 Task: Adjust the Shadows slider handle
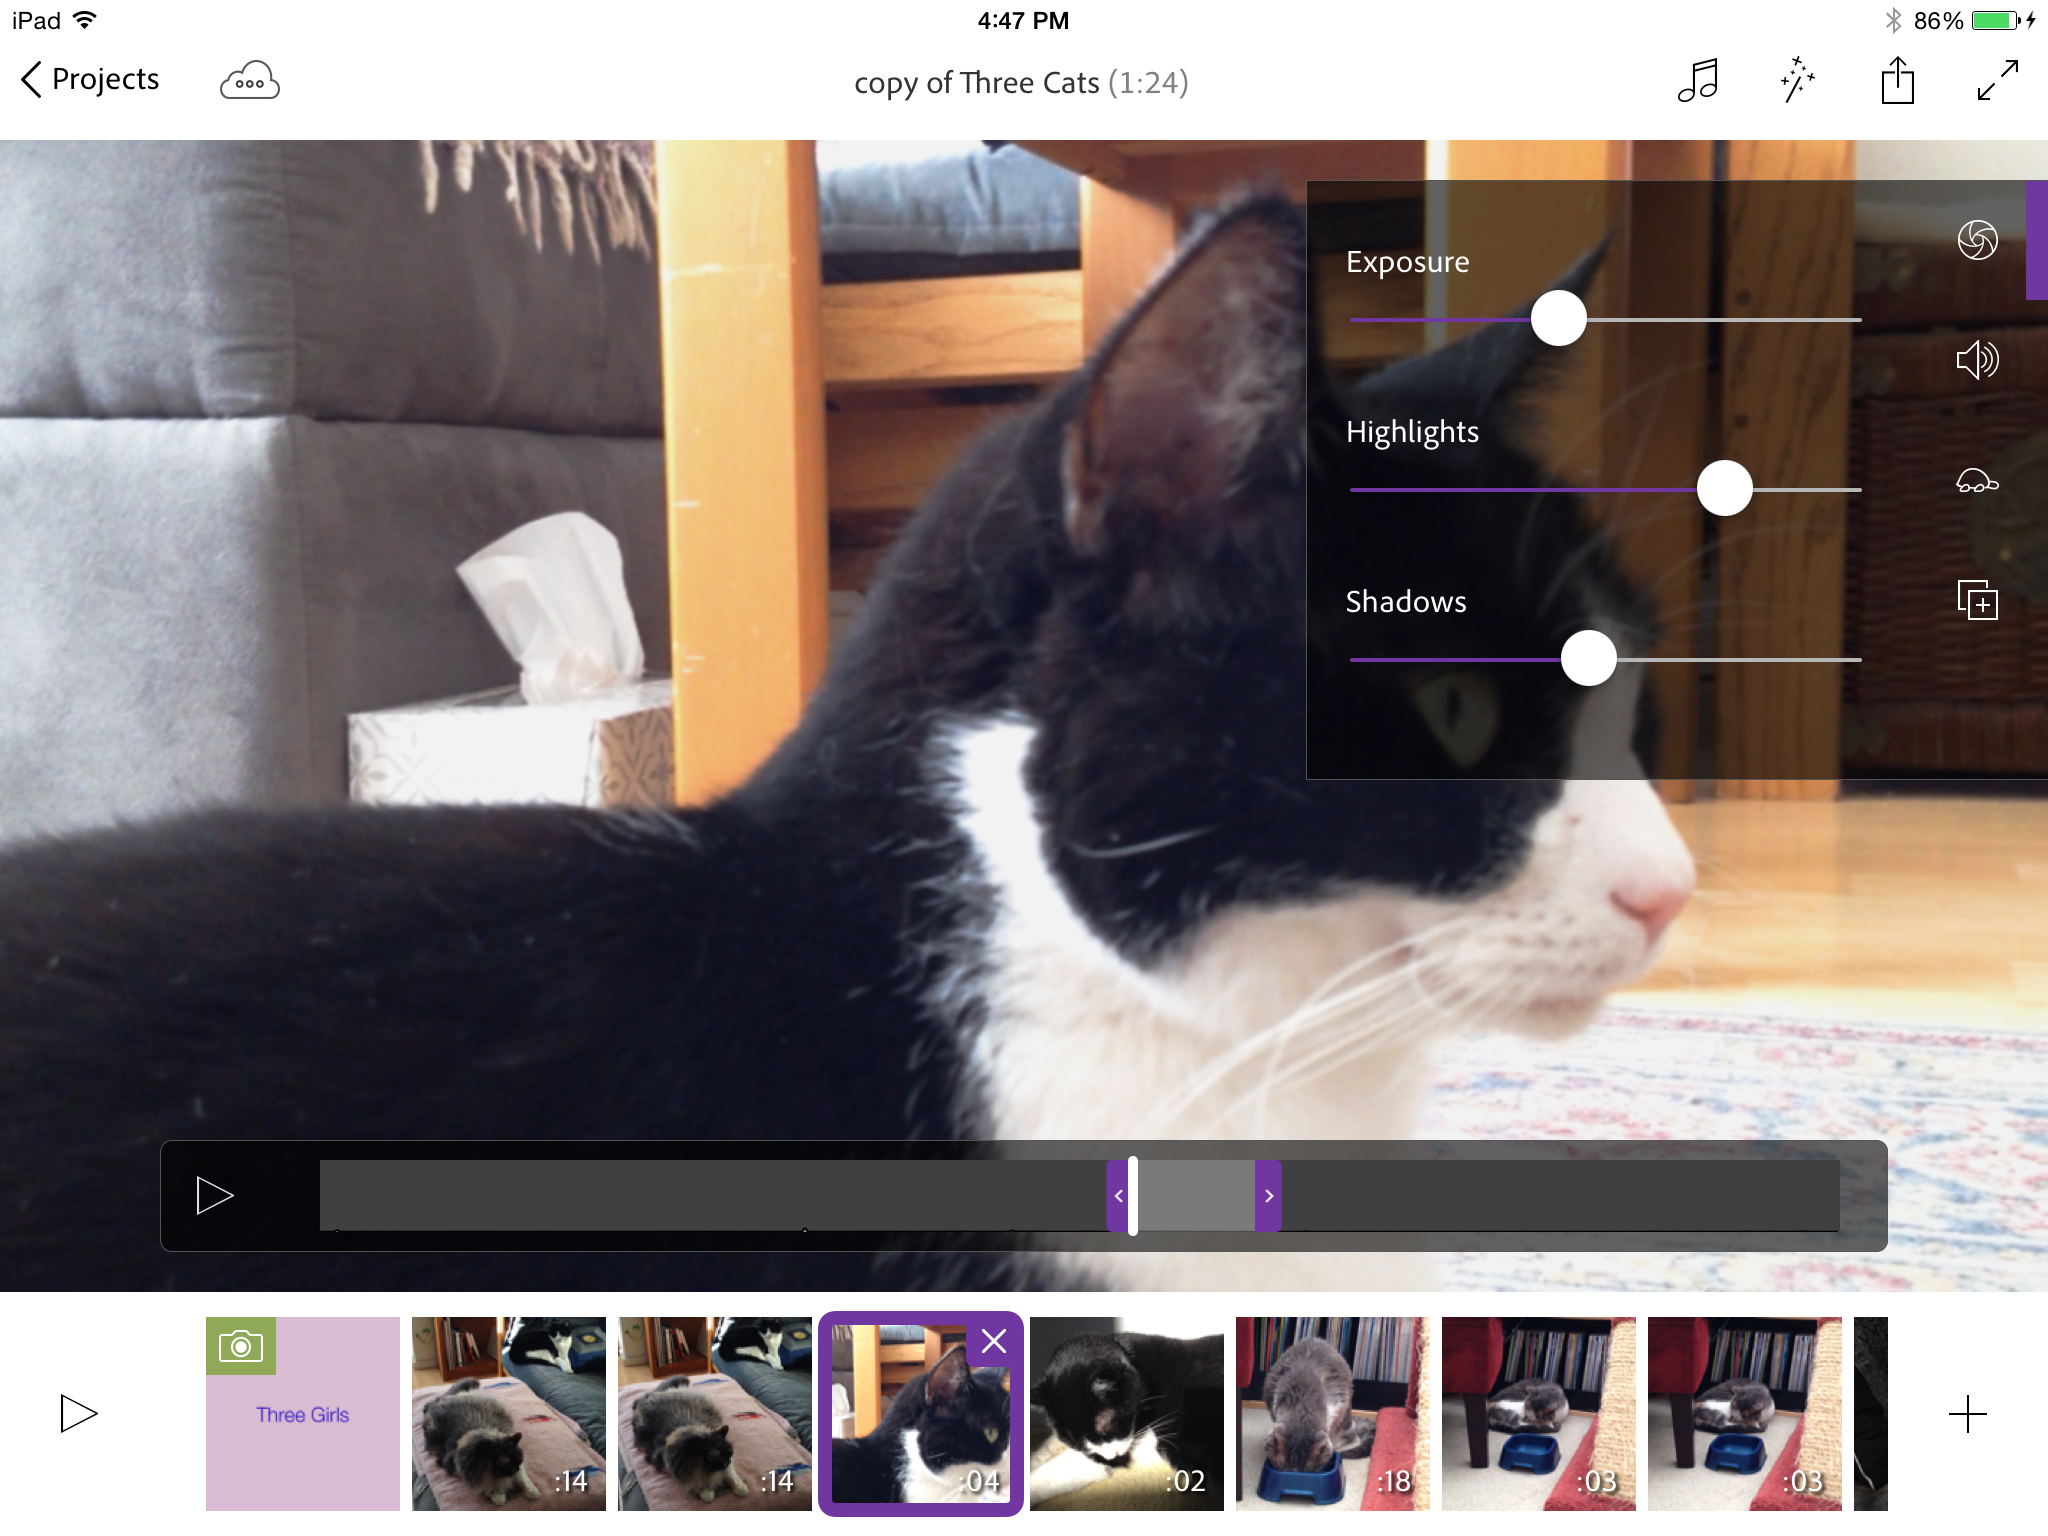point(1589,659)
